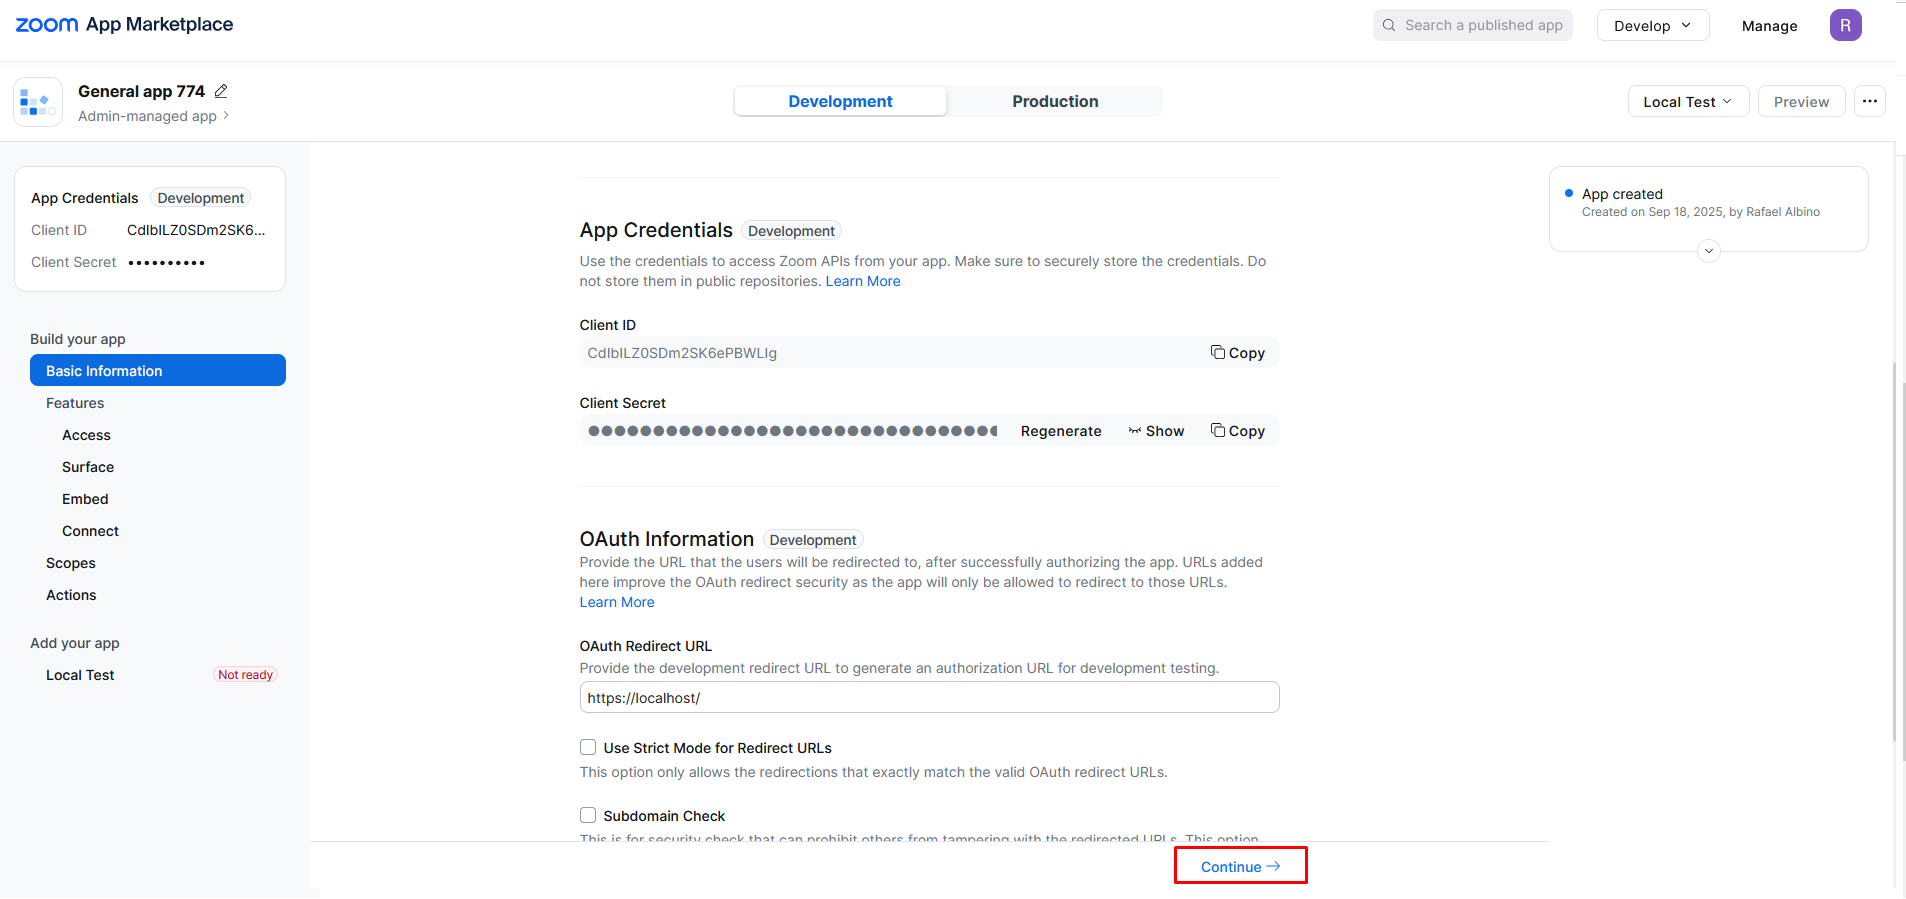Copy the Client Secret value
Screen dimensions: 1906x899
click(x=1238, y=431)
